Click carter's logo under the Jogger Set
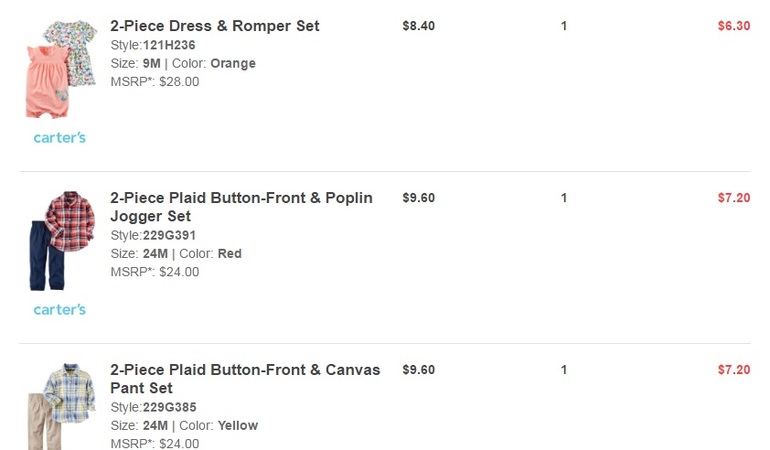Image resolution: width=770 pixels, height=450 pixels. (x=60, y=309)
